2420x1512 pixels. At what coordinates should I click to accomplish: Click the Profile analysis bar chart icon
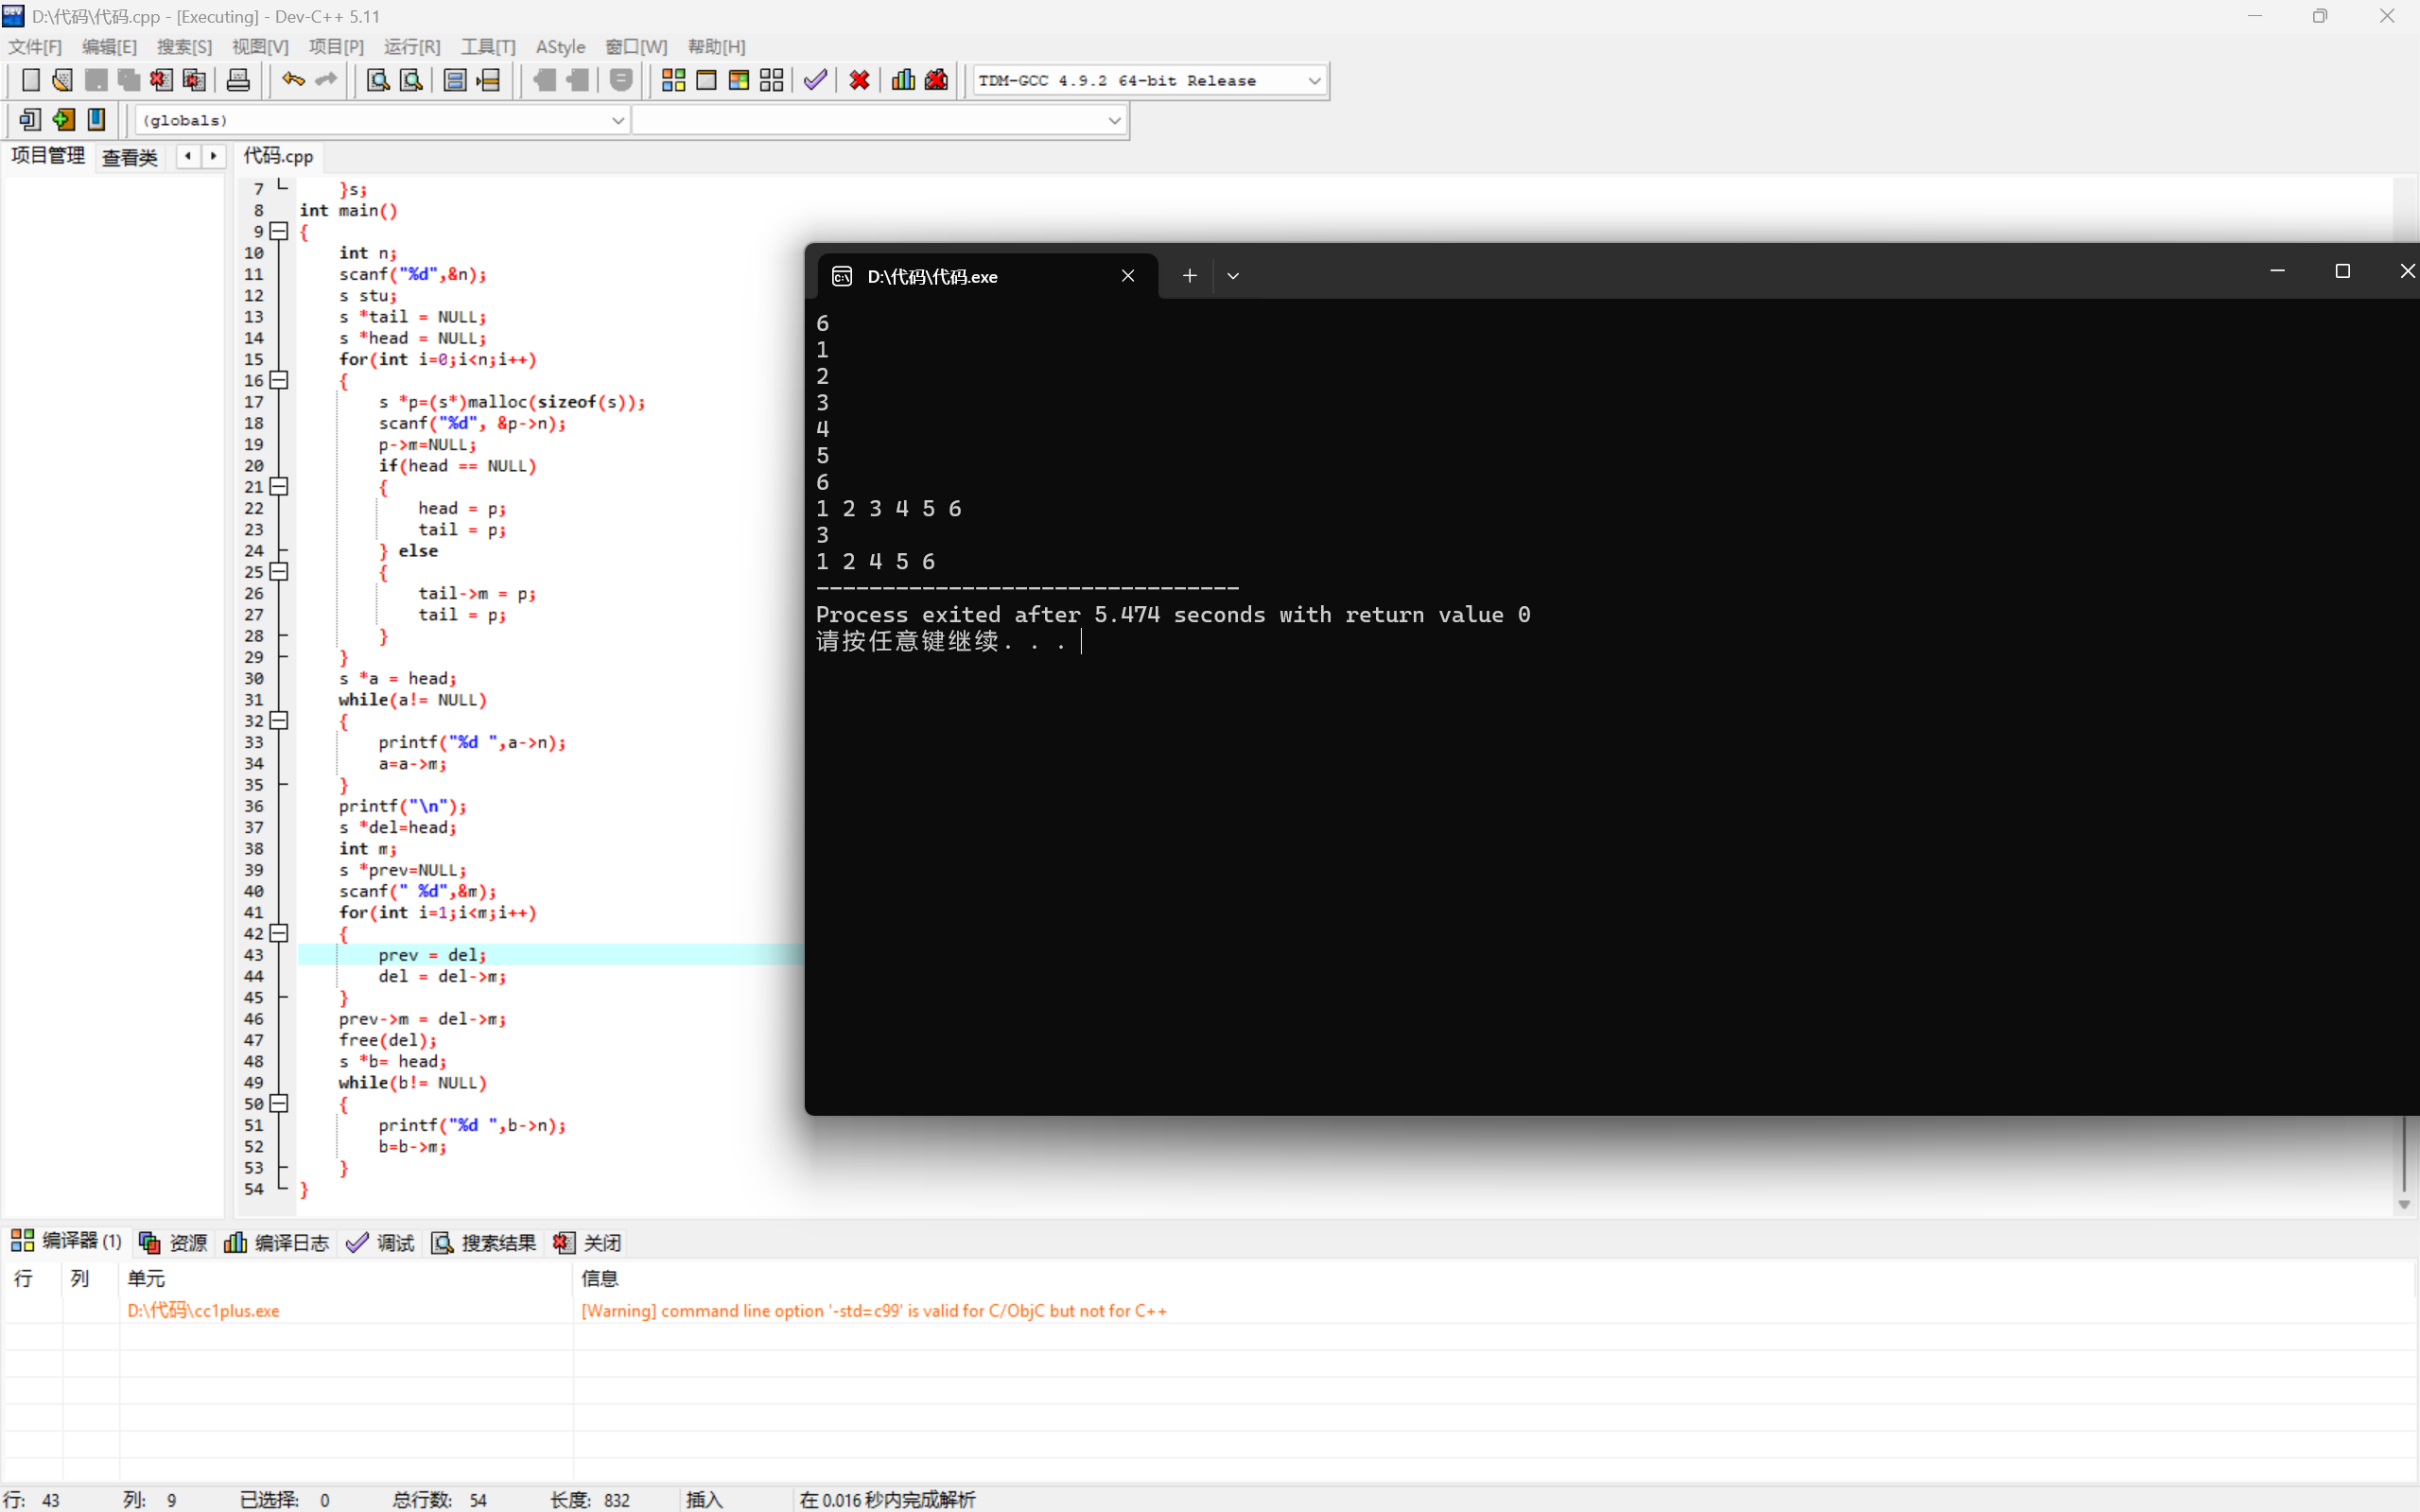click(x=903, y=80)
